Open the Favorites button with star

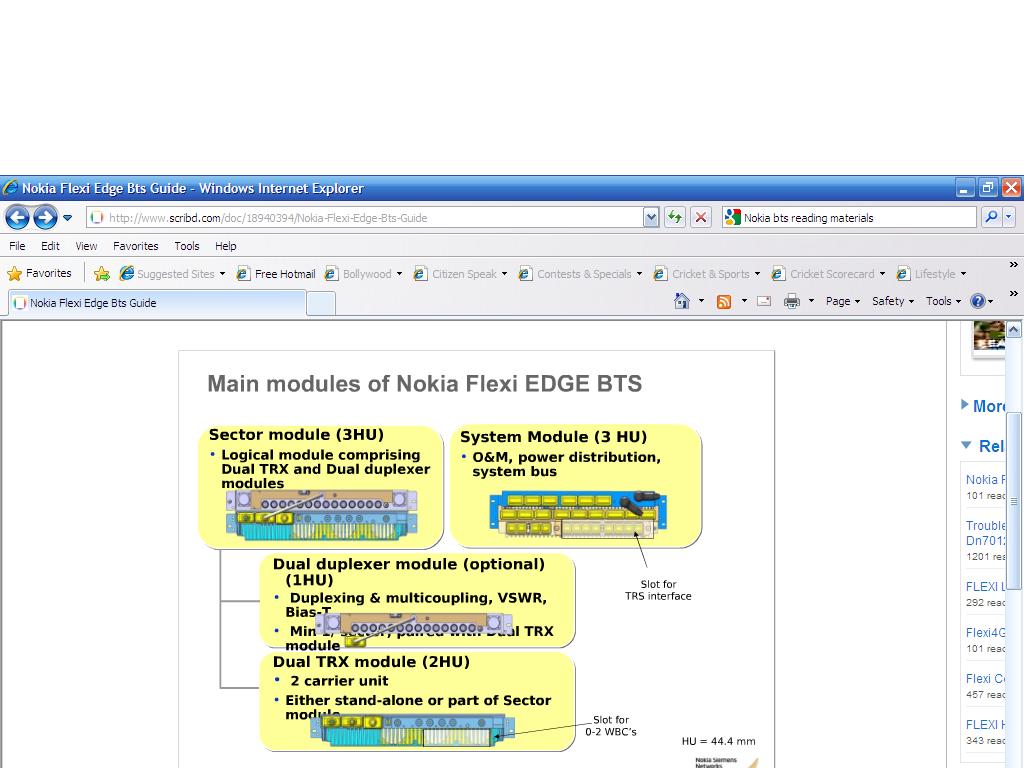(x=40, y=273)
